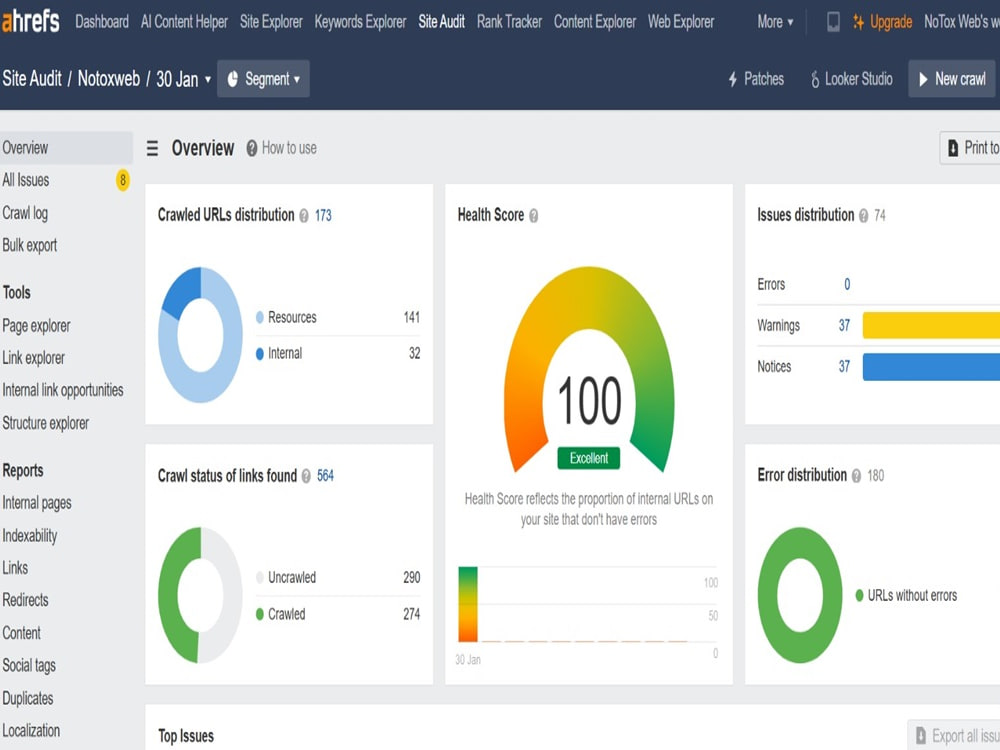Click links found total 564

pyautogui.click(x=325, y=476)
